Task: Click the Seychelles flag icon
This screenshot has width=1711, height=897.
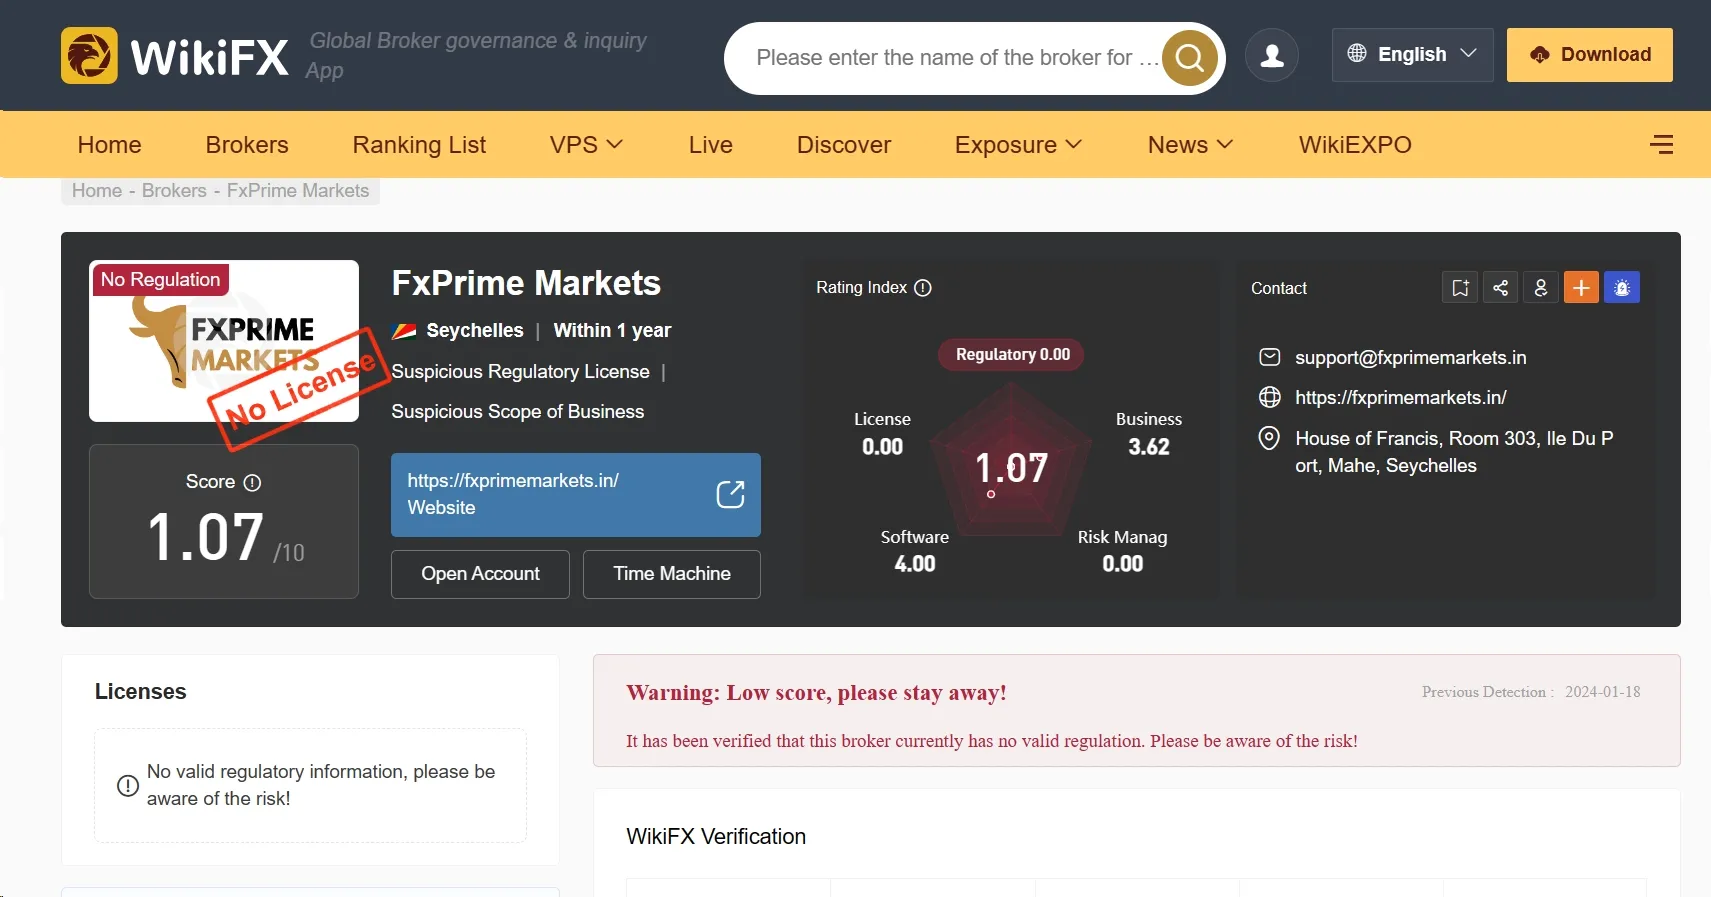Action: pos(404,331)
